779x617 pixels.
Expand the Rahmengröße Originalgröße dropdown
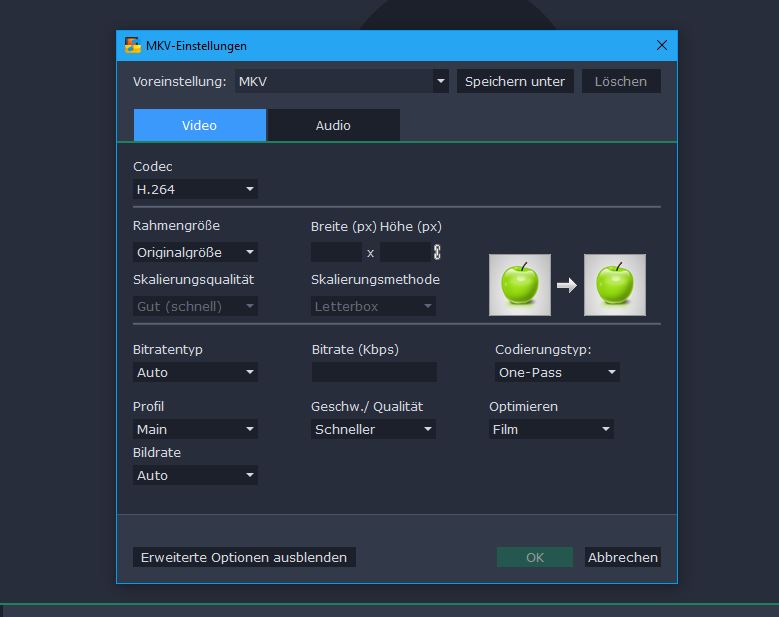coord(195,252)
